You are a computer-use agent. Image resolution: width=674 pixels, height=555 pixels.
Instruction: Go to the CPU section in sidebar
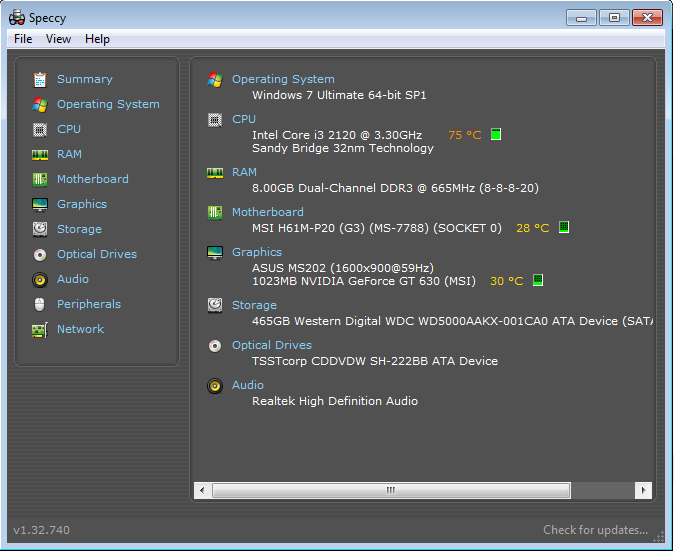(x=69, y=129)
